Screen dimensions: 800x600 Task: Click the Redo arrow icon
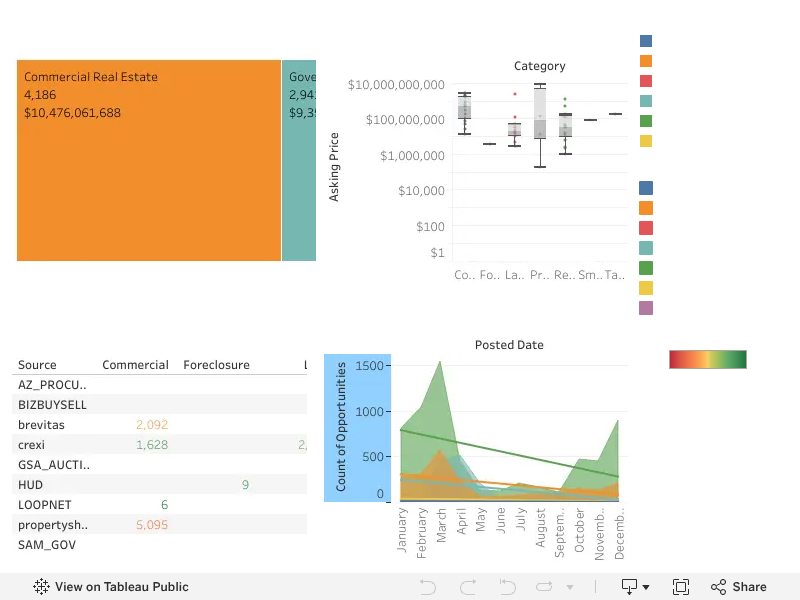(468, 587)
